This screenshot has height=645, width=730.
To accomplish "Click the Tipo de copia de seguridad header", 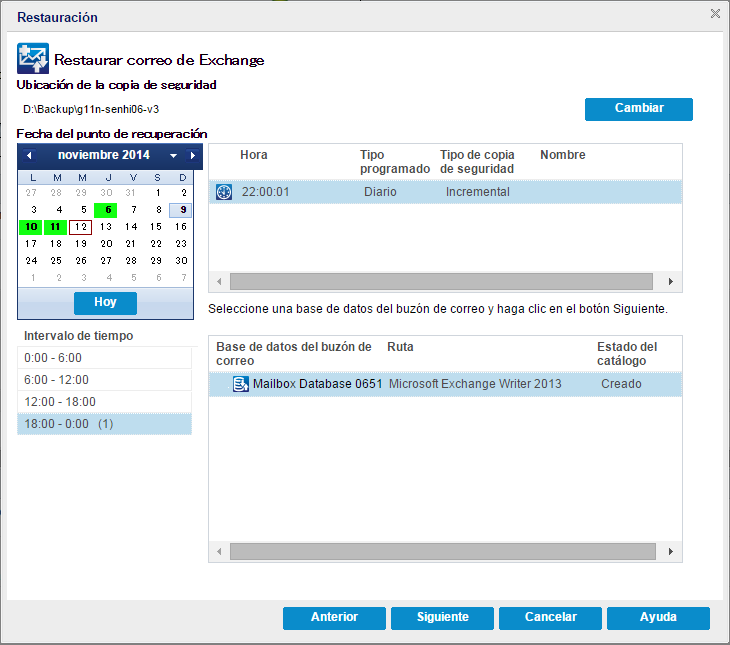I will point(477,162).
